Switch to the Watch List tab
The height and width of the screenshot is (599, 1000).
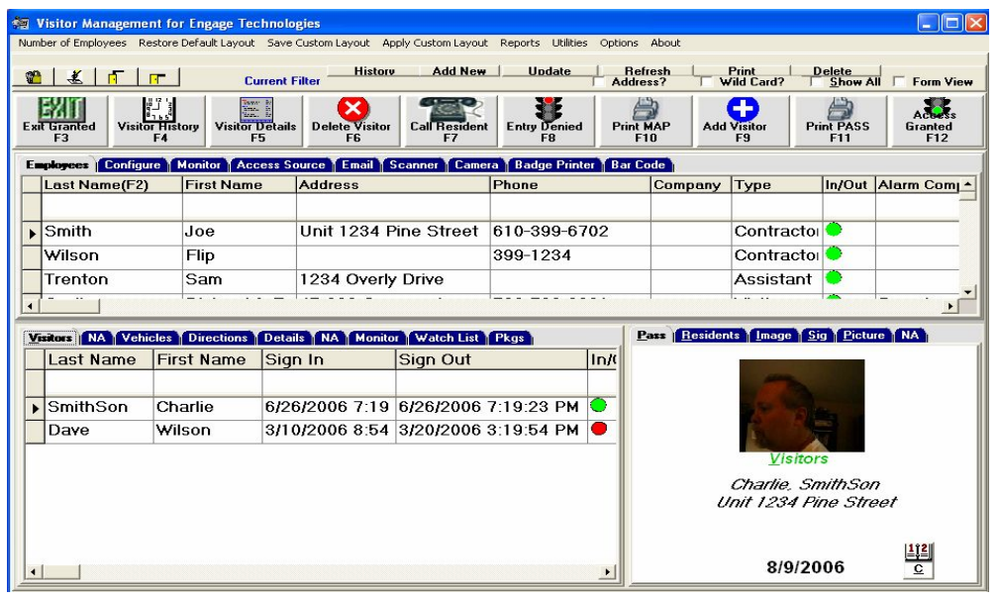coord(447,337)
